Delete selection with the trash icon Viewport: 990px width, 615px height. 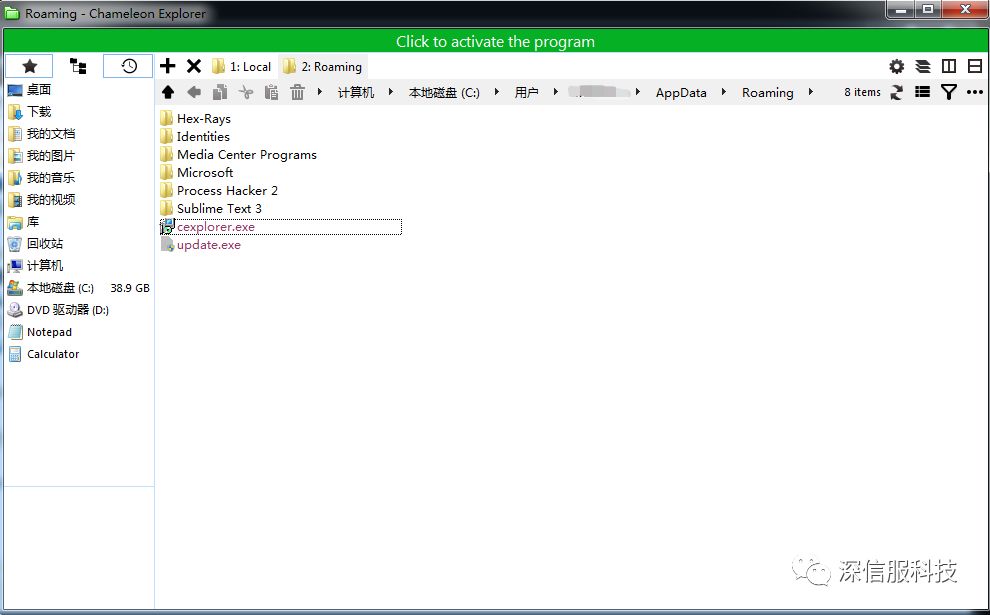[x=297, y=92]
